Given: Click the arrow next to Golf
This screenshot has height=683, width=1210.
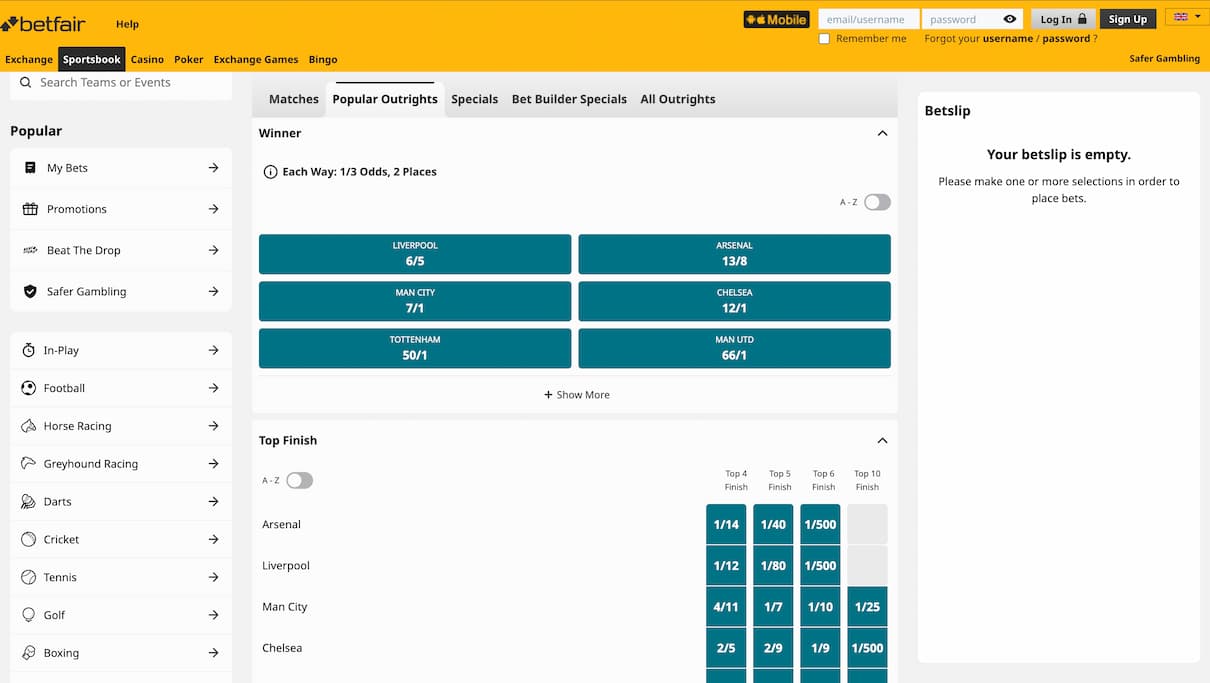Looking at the screenshot, I should pyautogui.click(x=213, y=615).
